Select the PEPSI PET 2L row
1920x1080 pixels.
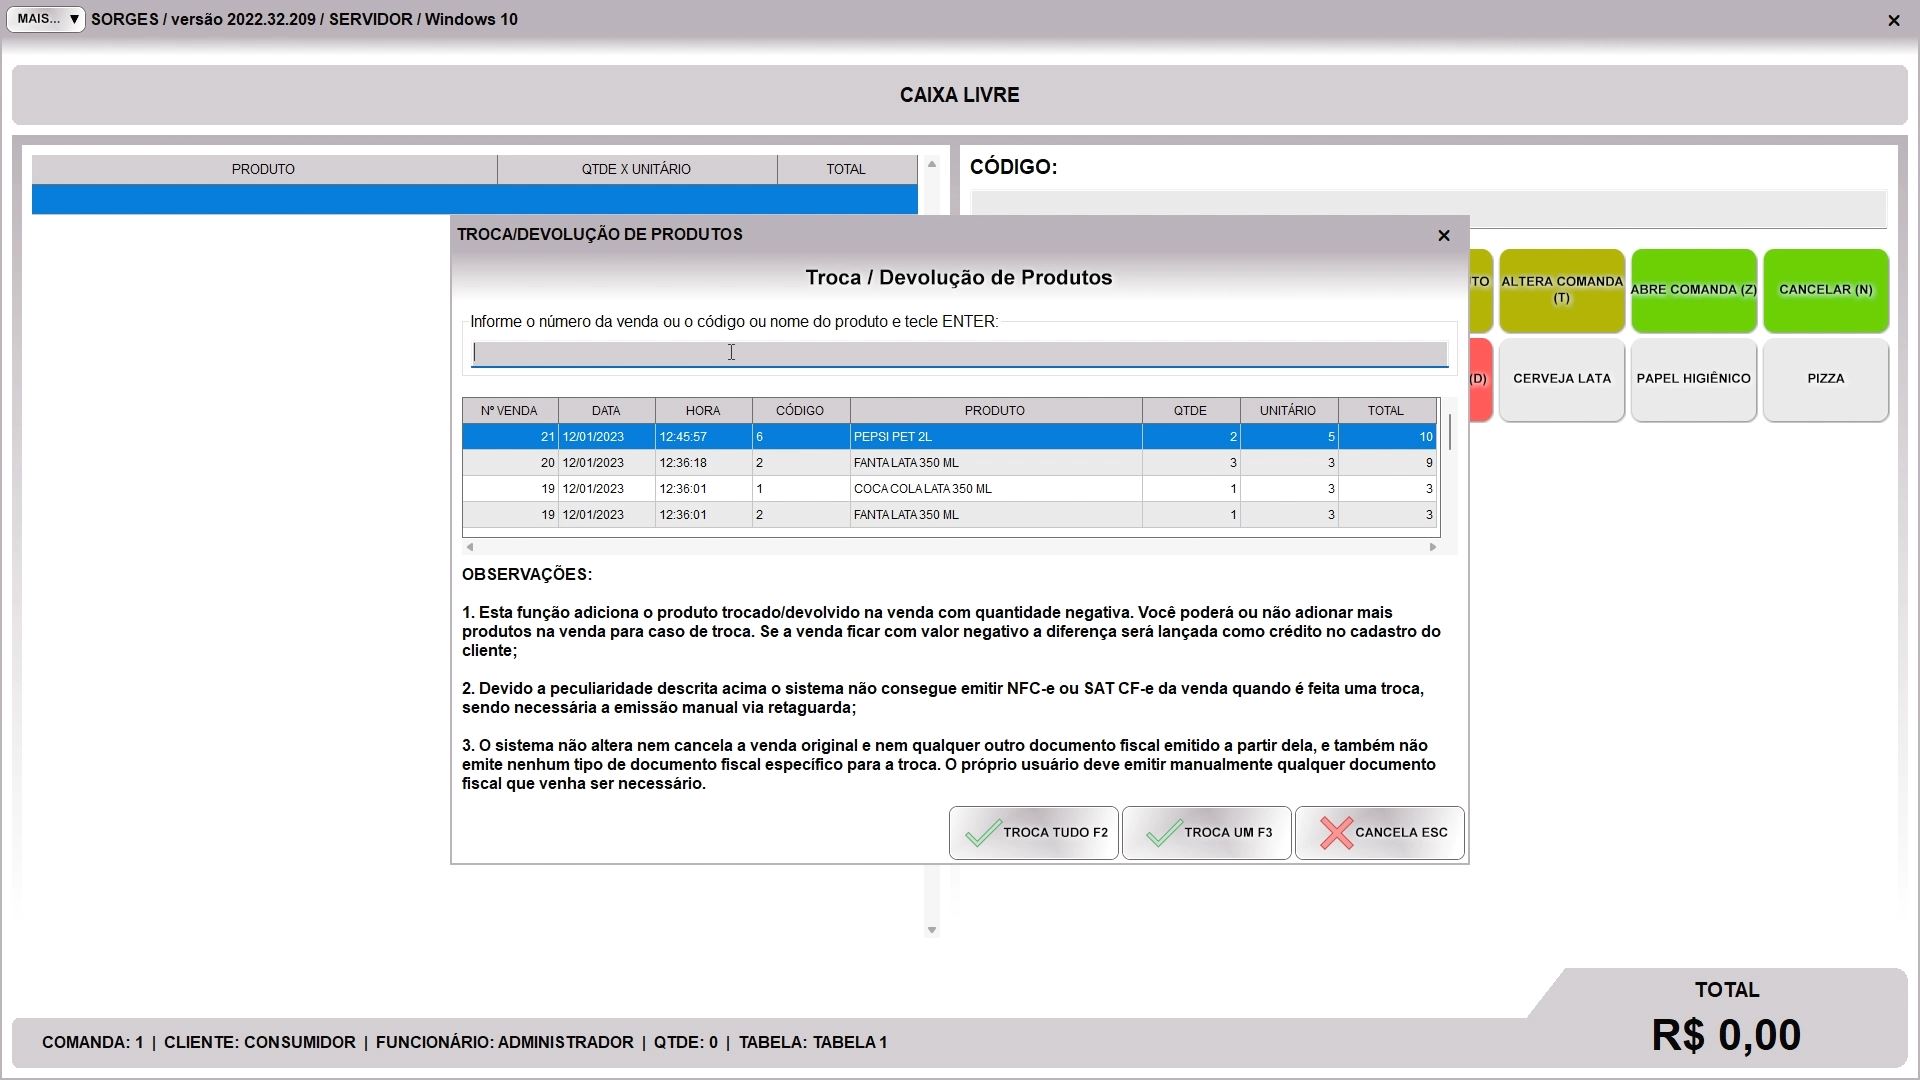(949, 437)
